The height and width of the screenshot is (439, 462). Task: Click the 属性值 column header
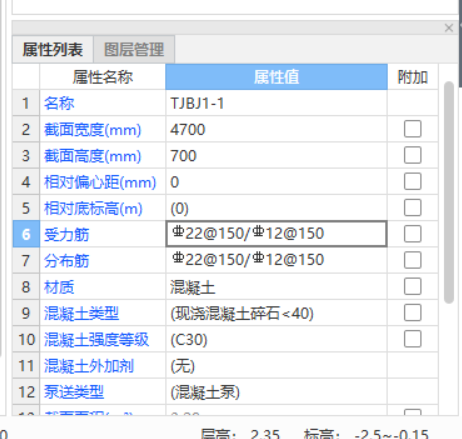(276, 77)
